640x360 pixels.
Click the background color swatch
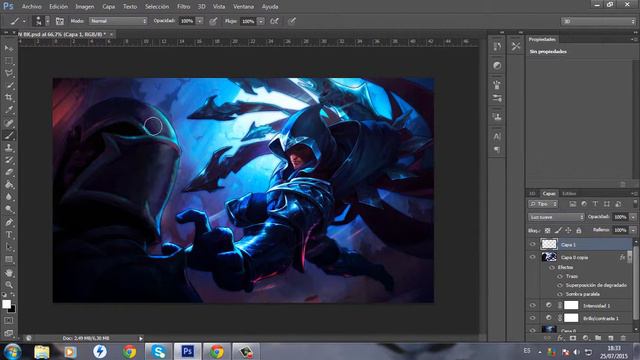12,309
